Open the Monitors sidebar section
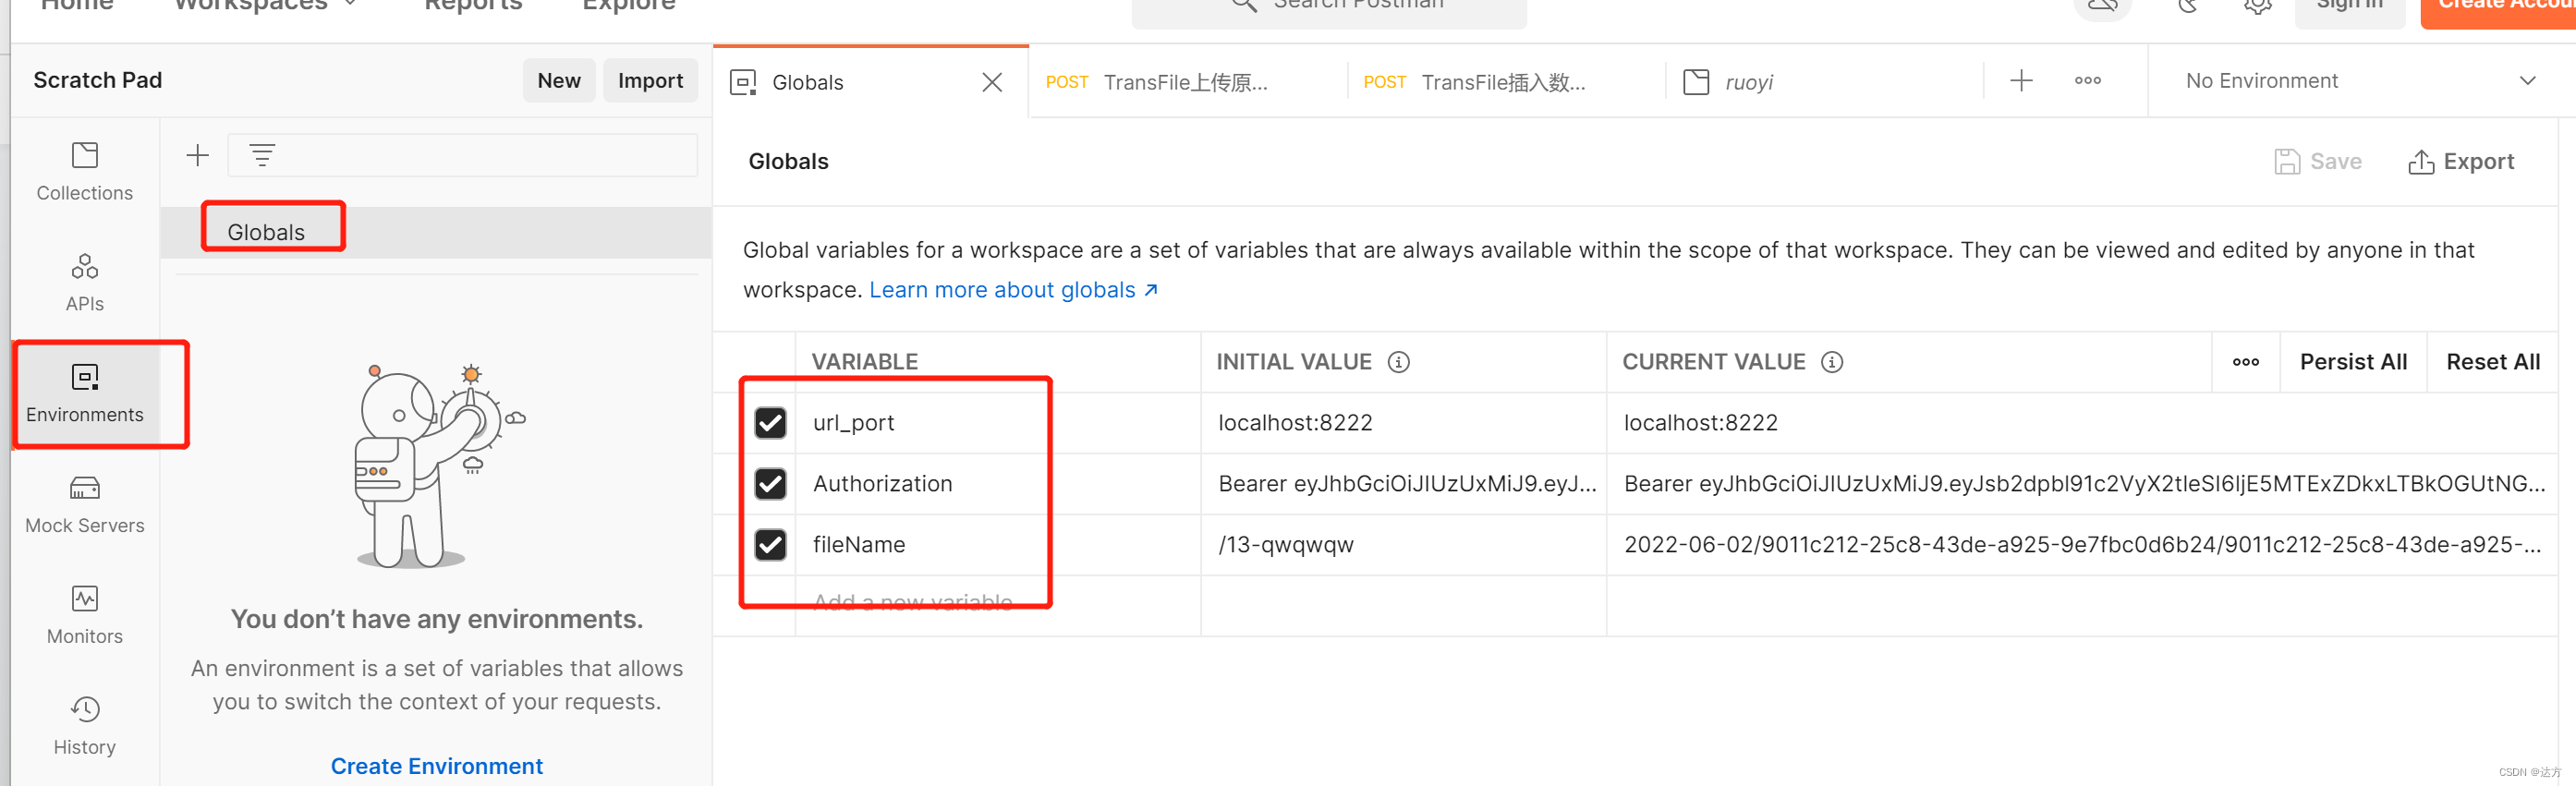The width and height of the screenshot is (2576, 786). click(85, 616)
